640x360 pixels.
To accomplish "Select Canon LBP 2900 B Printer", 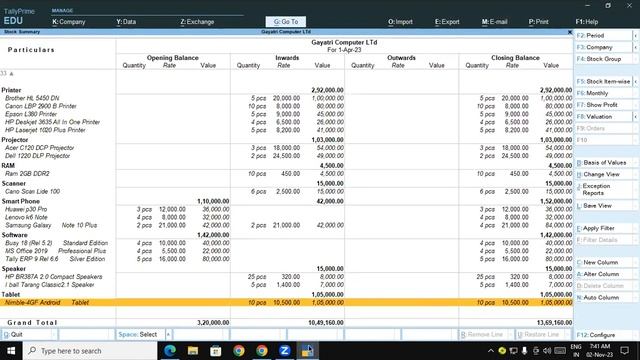I will (x=41, y=106).
